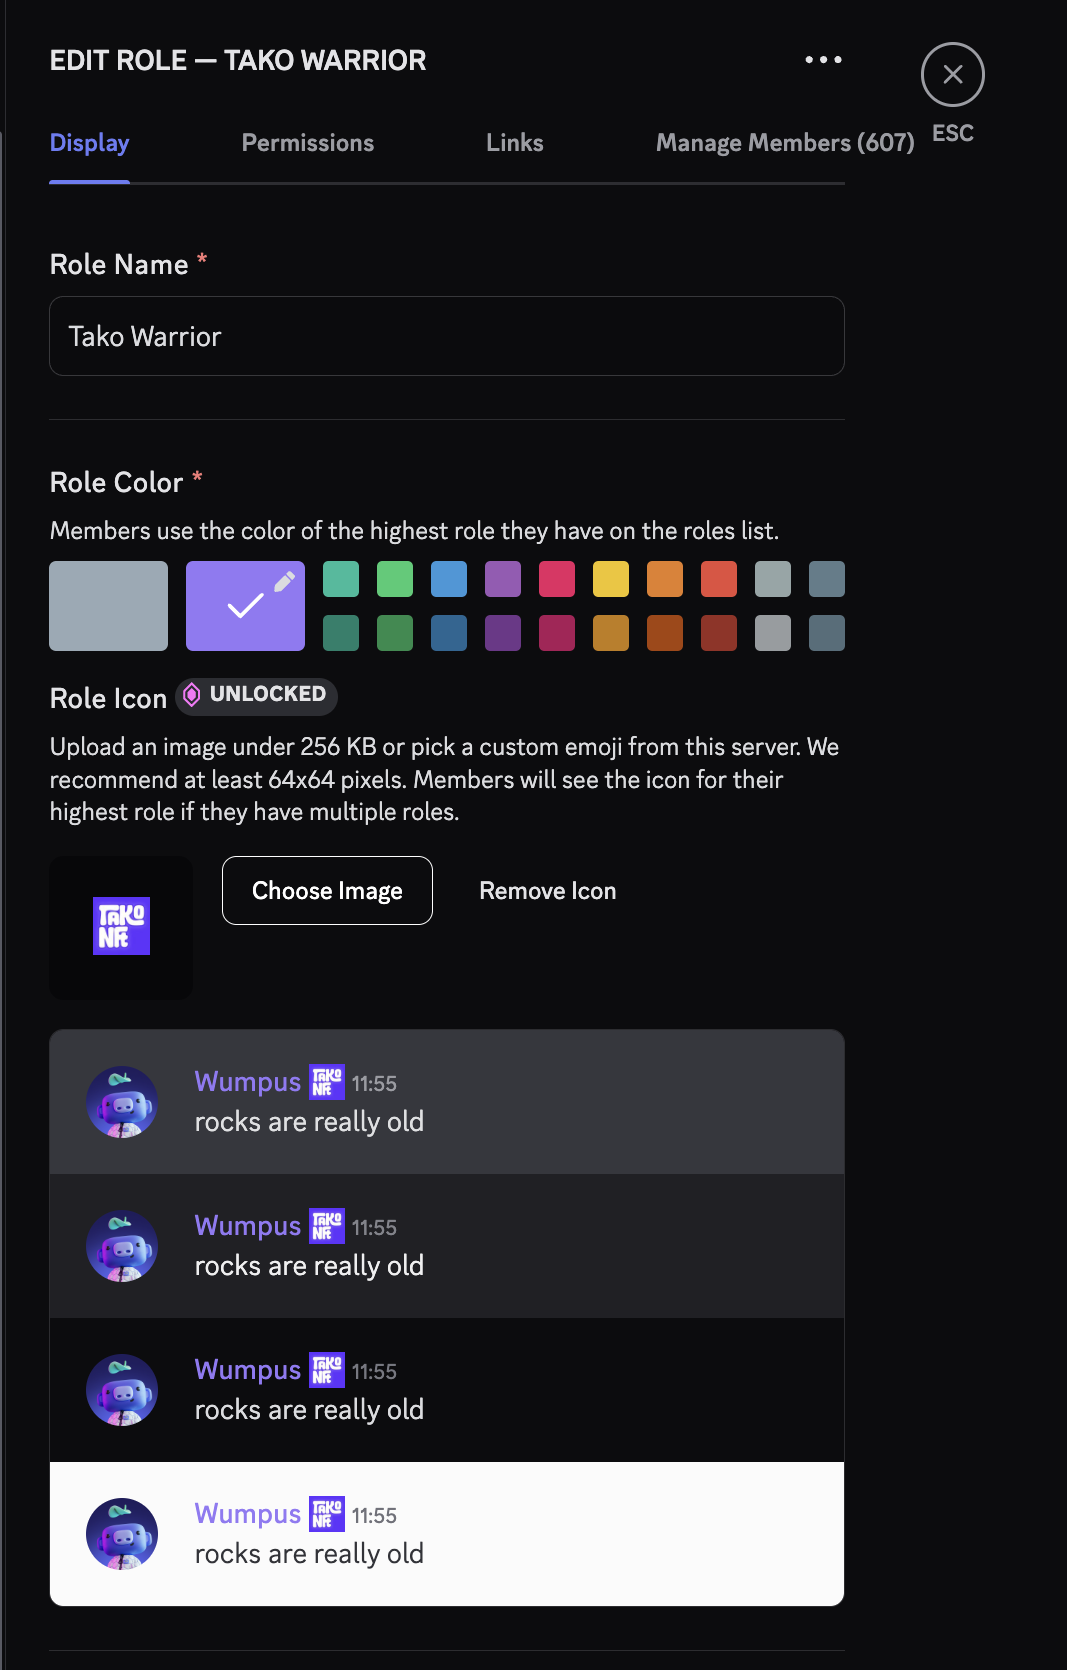
Task: Switch to the Permissions tab
Action: pyautogui.click(x=307, y=143)
